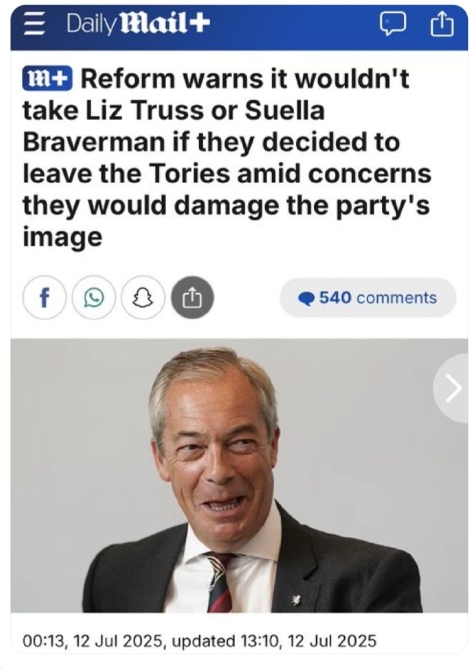Image resolution: width=471 pixels, height=670 pixels.
Task: Show next photo with right chevron
Action: click(x=452, y=388)
